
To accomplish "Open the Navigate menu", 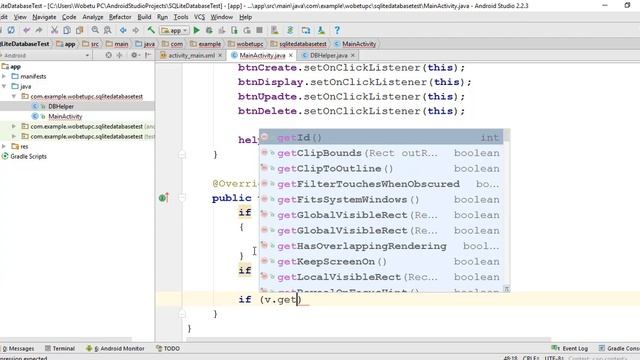I will pyautogui.click(x=44, y=17).
